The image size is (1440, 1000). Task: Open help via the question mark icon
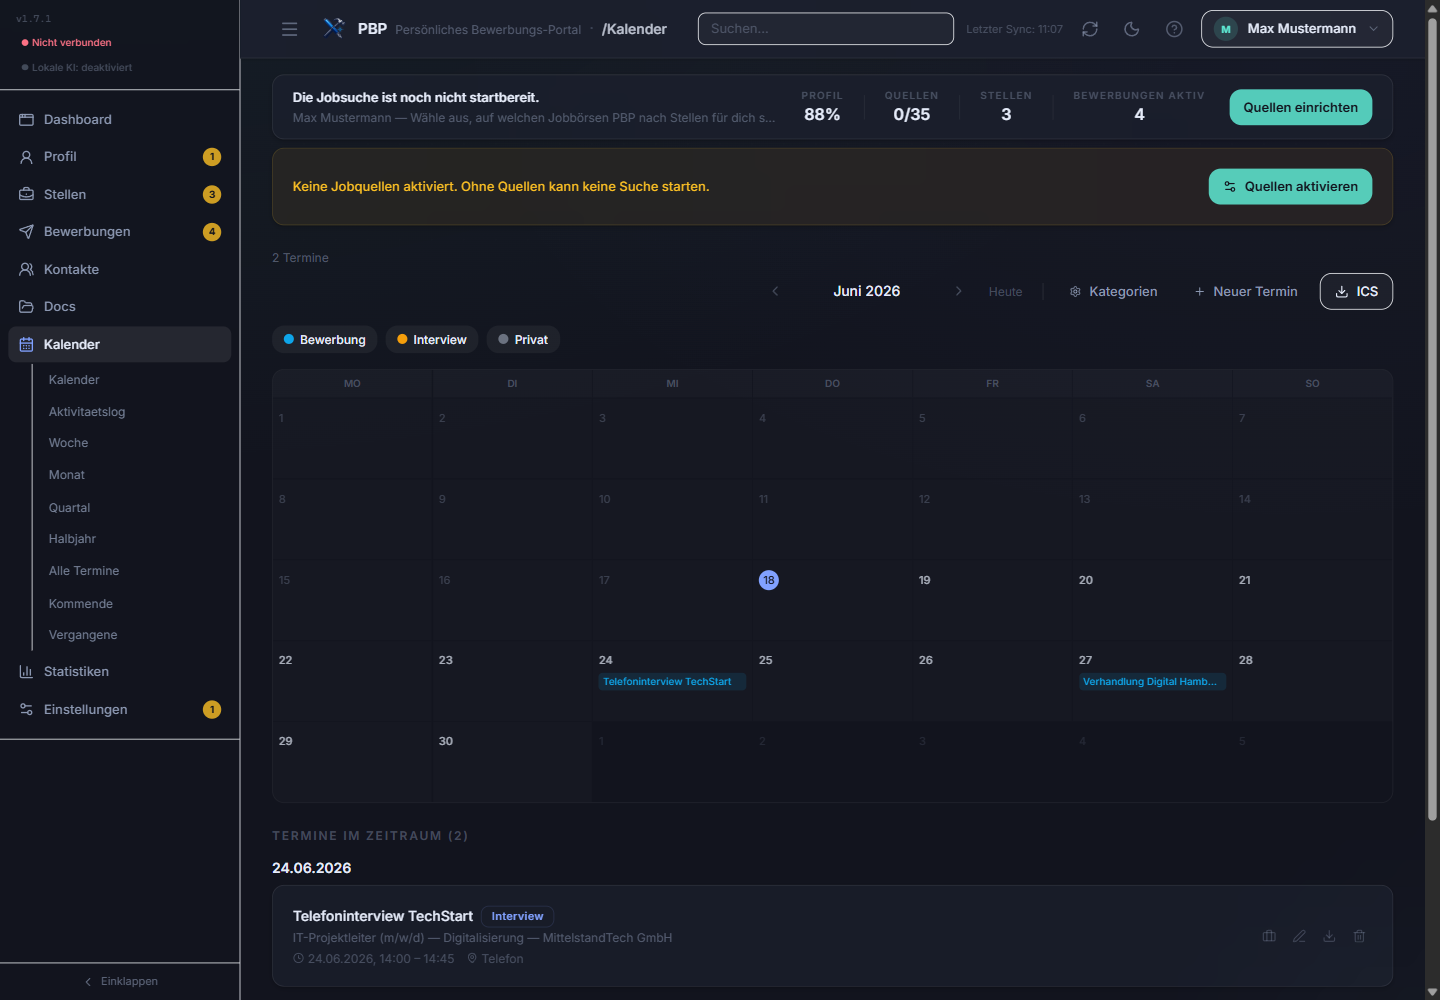point(1174,29)
